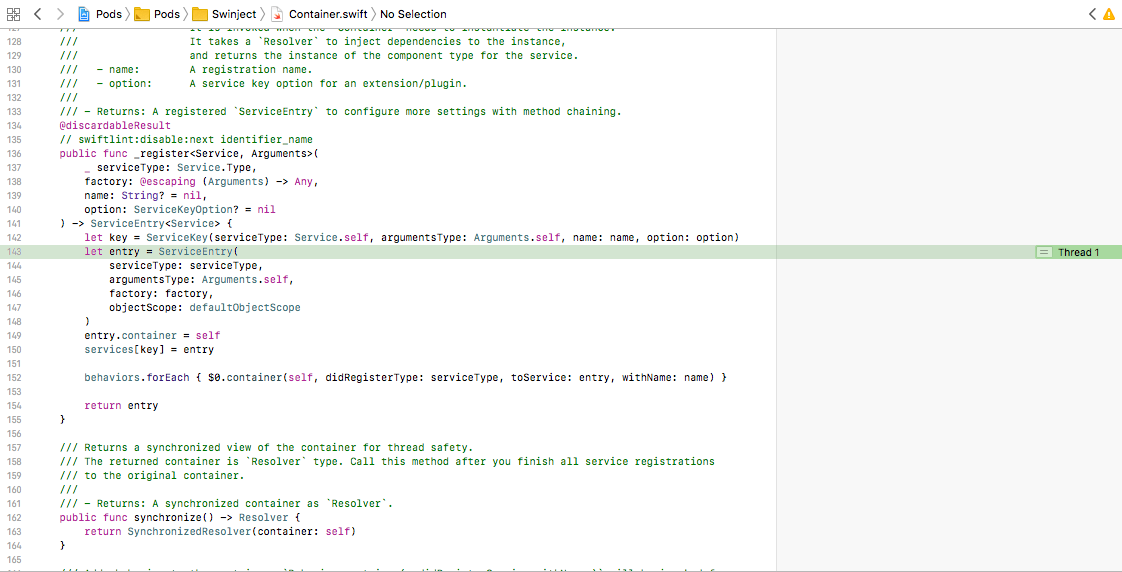Click line number 136 in gutter
The image size is (1122, 572).
coord(14,154)
